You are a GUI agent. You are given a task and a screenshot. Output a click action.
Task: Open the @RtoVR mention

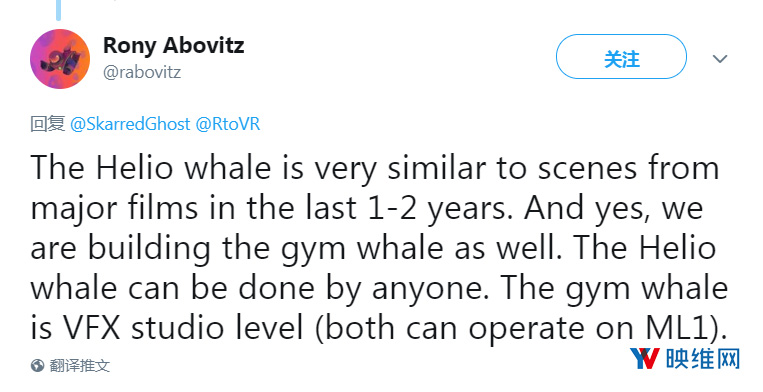coord(228,124)
